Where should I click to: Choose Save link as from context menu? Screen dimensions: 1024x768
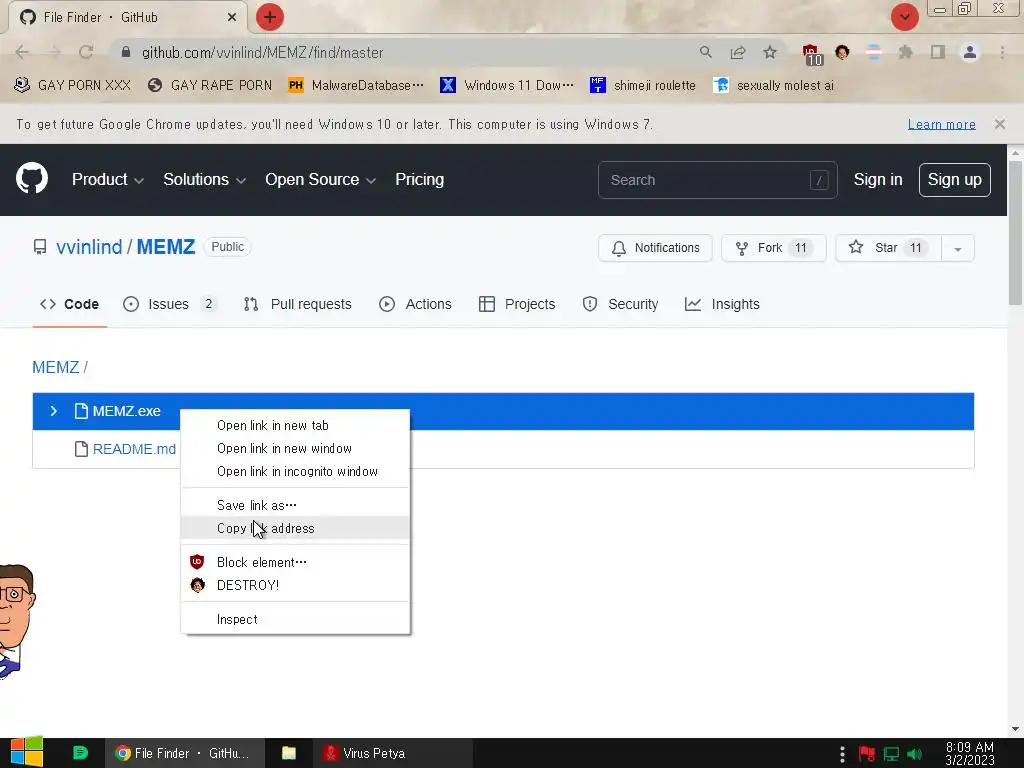coord(295,505)
